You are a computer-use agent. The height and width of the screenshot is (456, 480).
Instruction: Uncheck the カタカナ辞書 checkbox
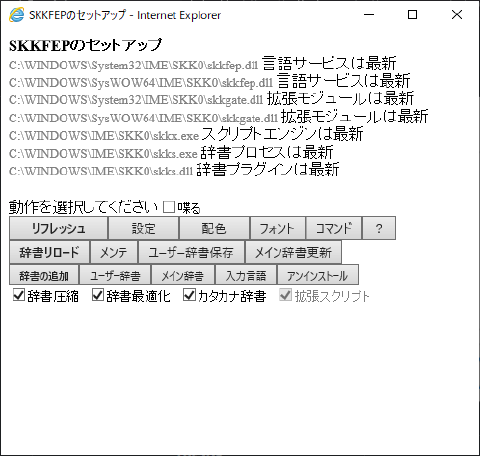[189, 295]
